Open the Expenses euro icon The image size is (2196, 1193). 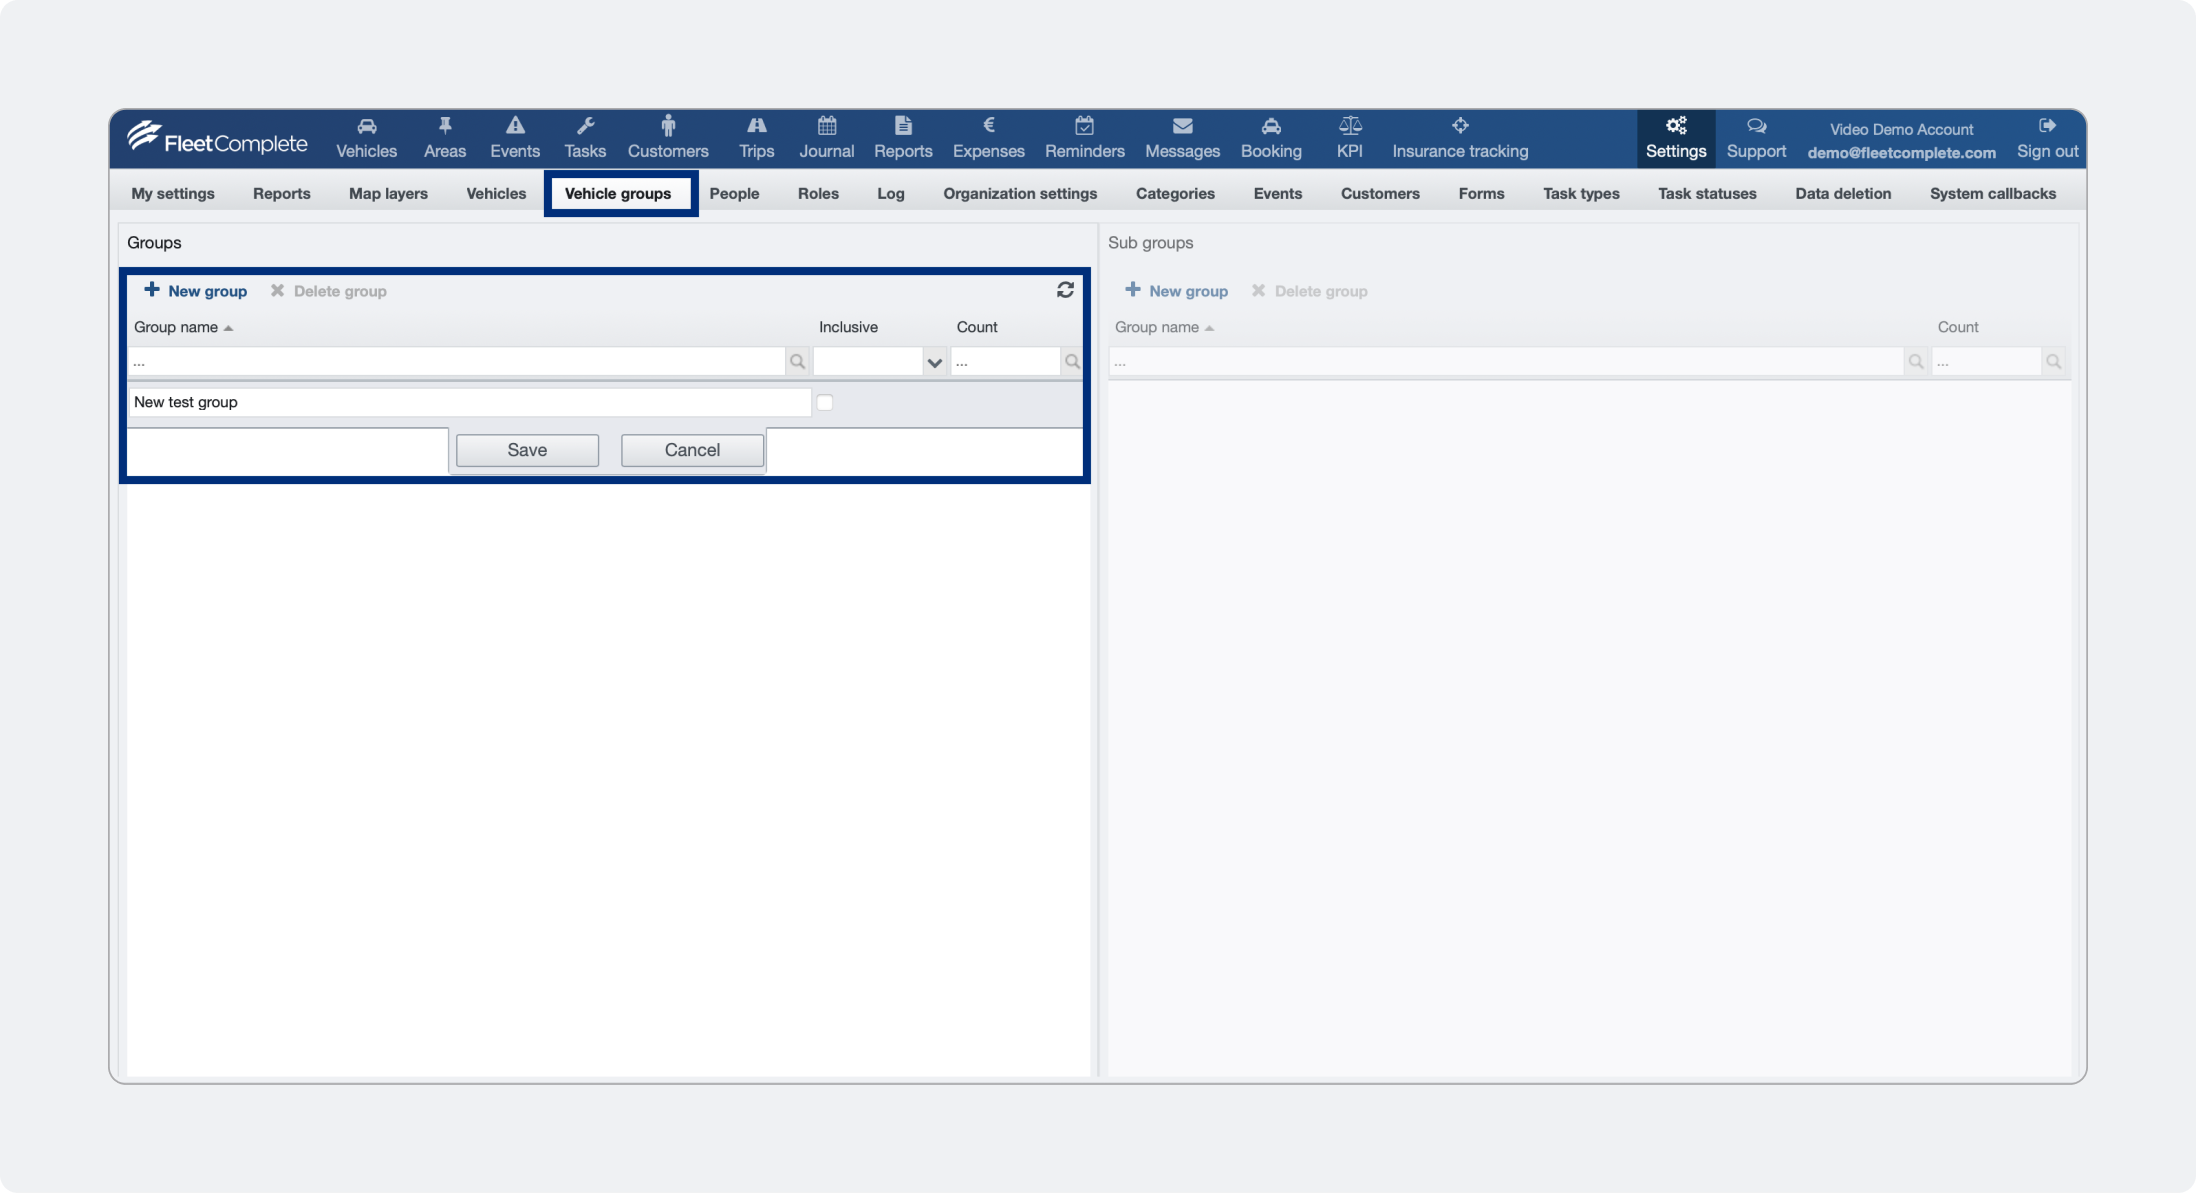[x=988, y=126]
